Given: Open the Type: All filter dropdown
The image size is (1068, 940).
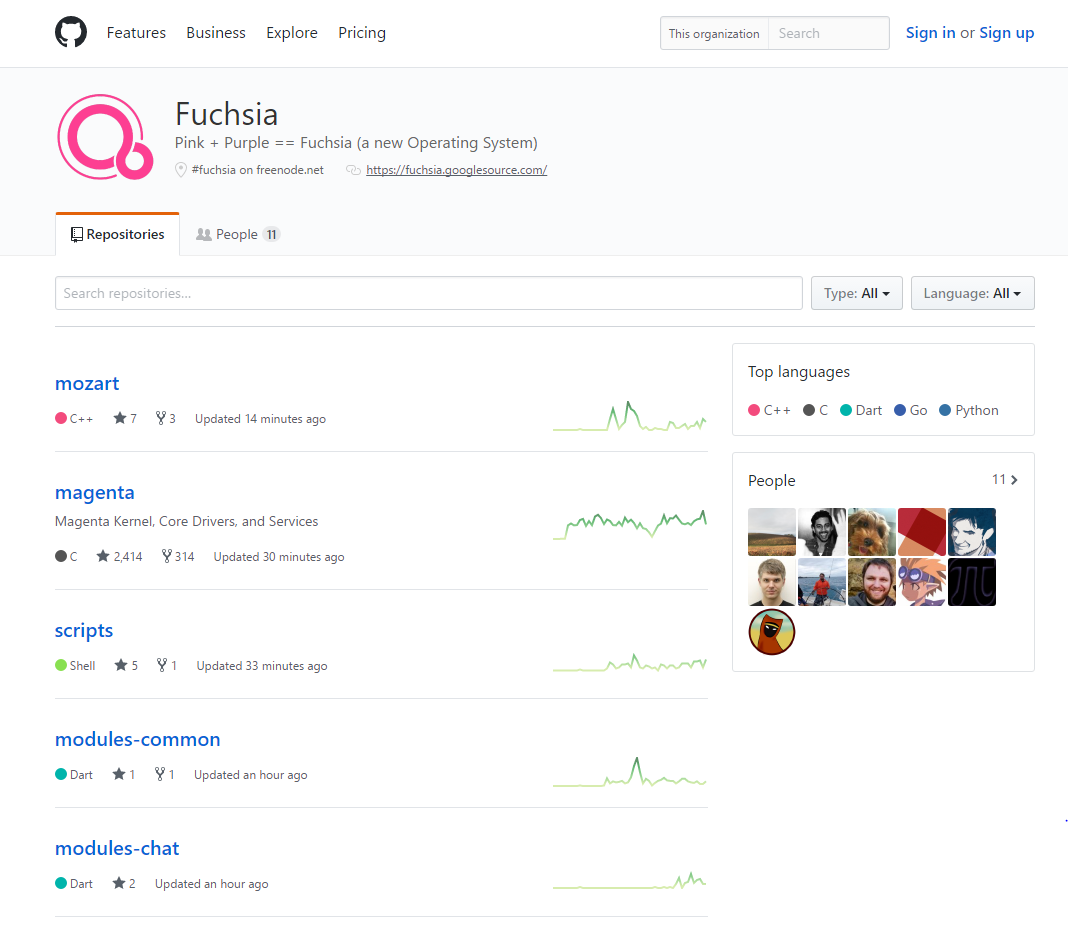Looking at the screenshot, I should pyautogui.click(x=857, y=293).
